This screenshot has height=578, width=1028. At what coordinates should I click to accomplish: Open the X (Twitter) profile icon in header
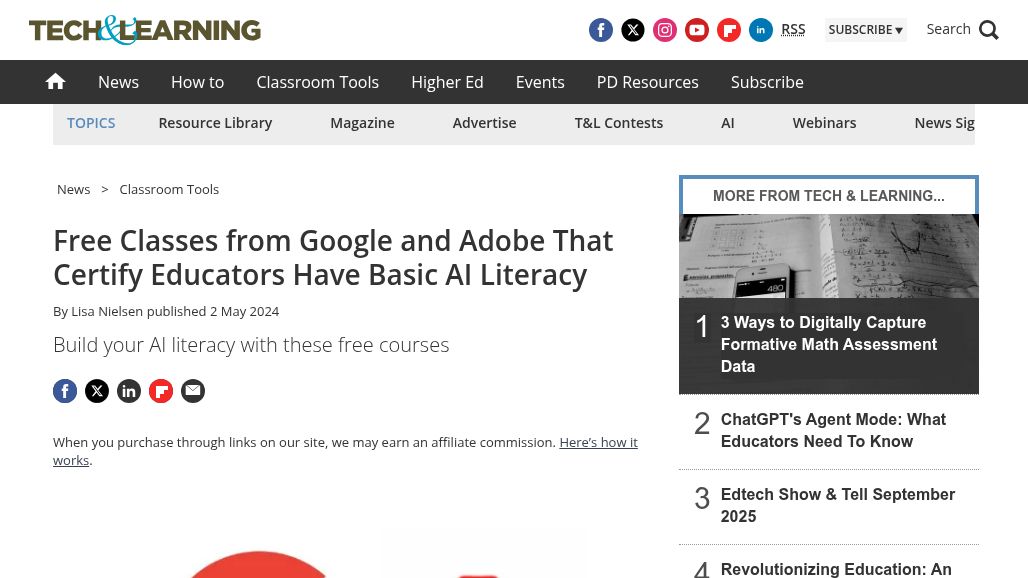coord(633,30)
